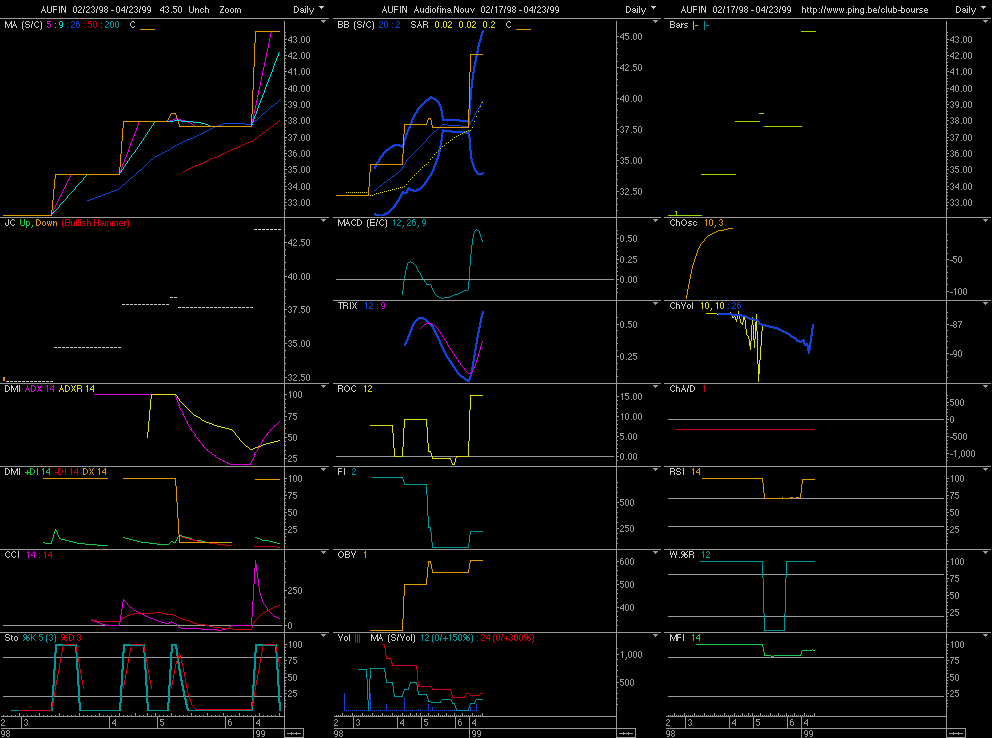Expand the BB (S/C) panel menu arrow
The height and width of the screenshot is (738, 992).
tap(655, 22)
